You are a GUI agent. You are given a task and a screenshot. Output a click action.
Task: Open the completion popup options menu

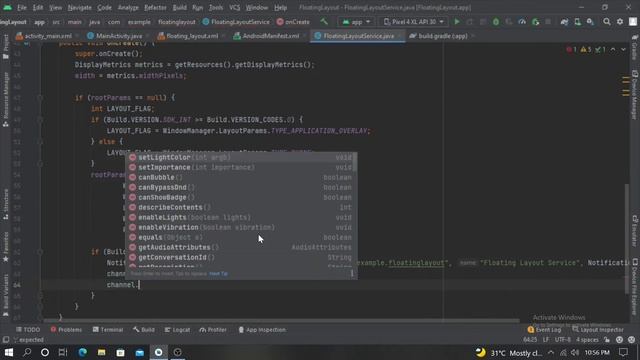click(x=352, y=274)
